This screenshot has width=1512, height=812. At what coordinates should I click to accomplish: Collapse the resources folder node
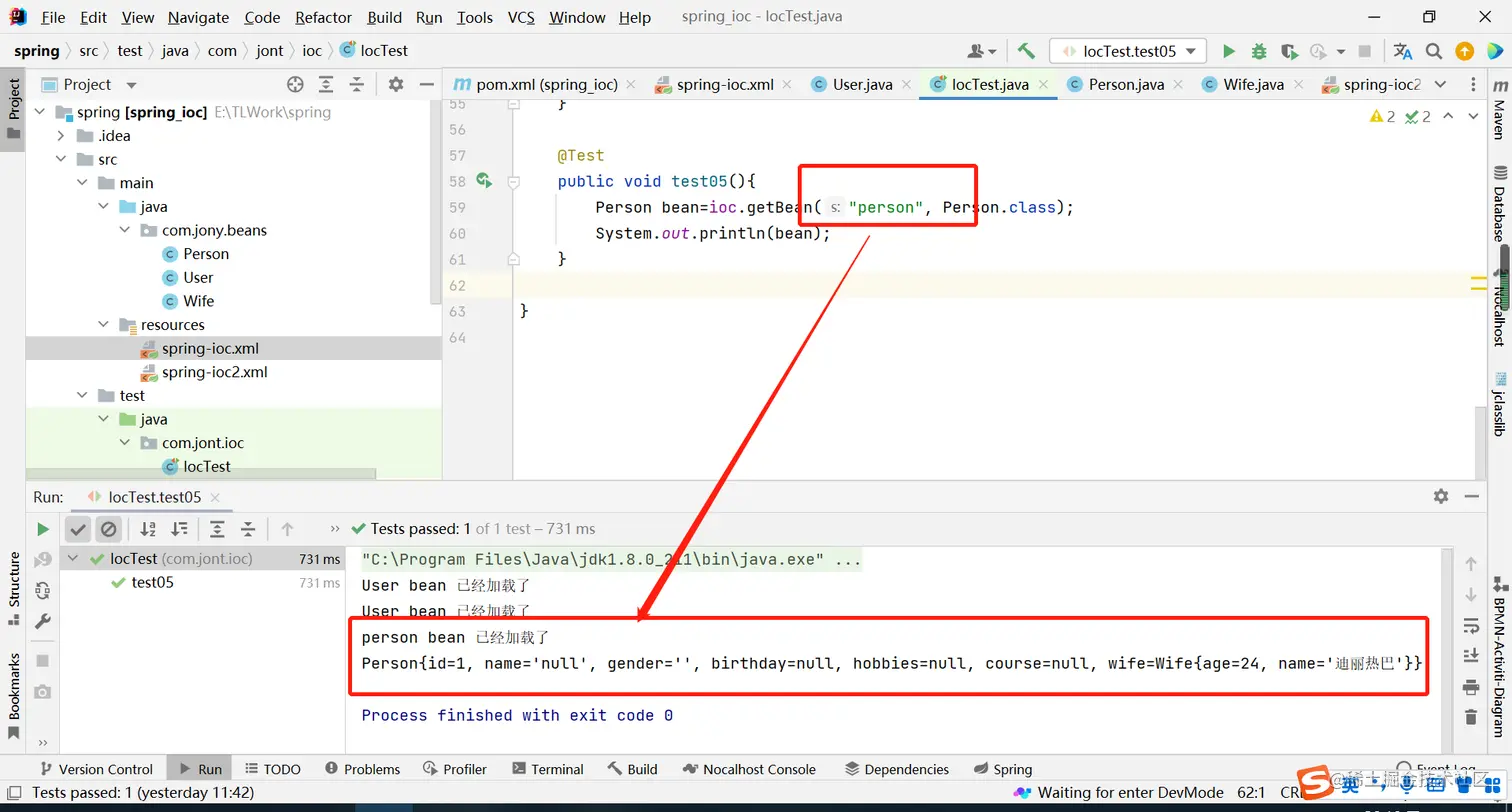(104, 325)
